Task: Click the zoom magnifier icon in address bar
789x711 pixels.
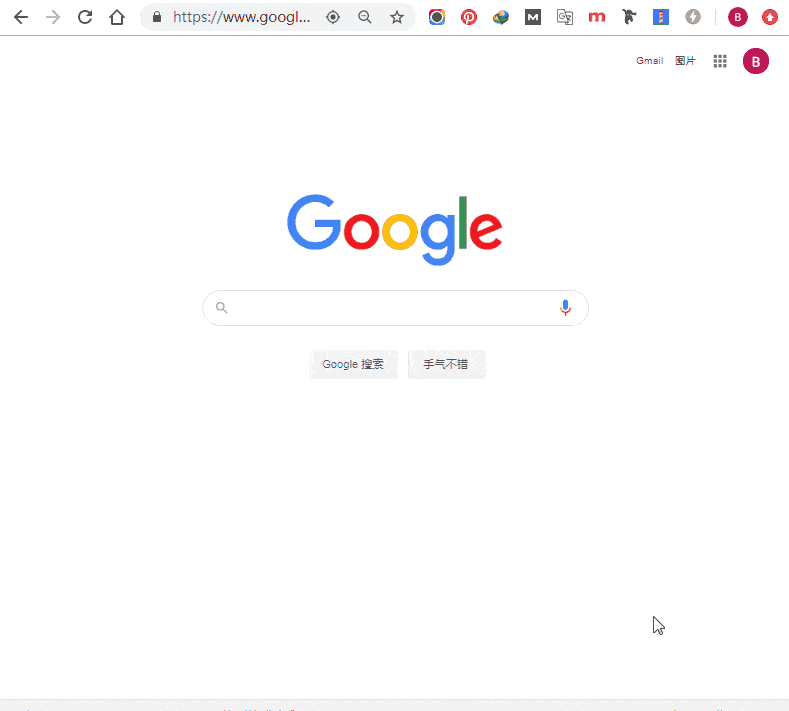Action: [365, 17]
